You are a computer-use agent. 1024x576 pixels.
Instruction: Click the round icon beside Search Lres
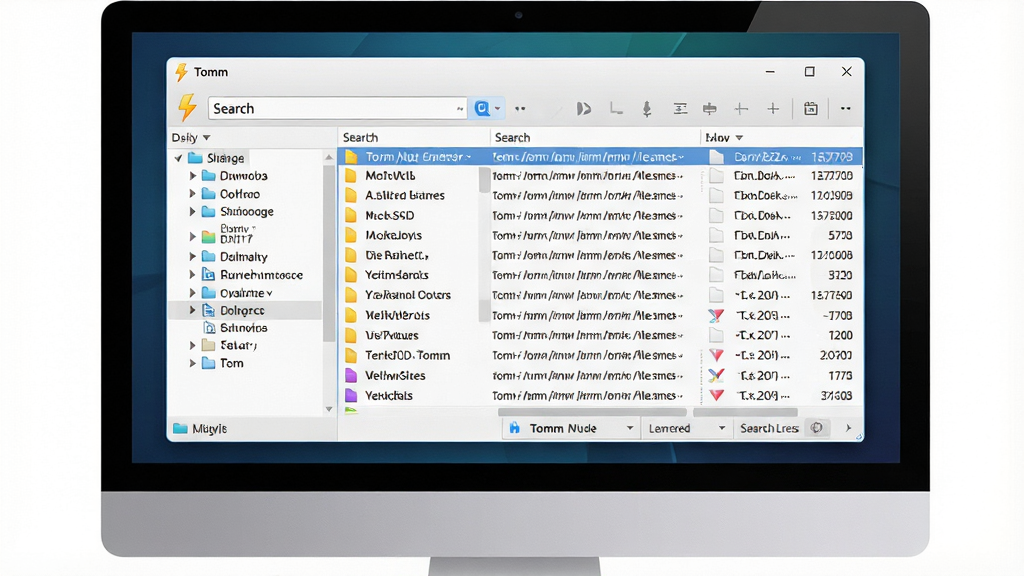pyautogui.click(x=816, y=428)
